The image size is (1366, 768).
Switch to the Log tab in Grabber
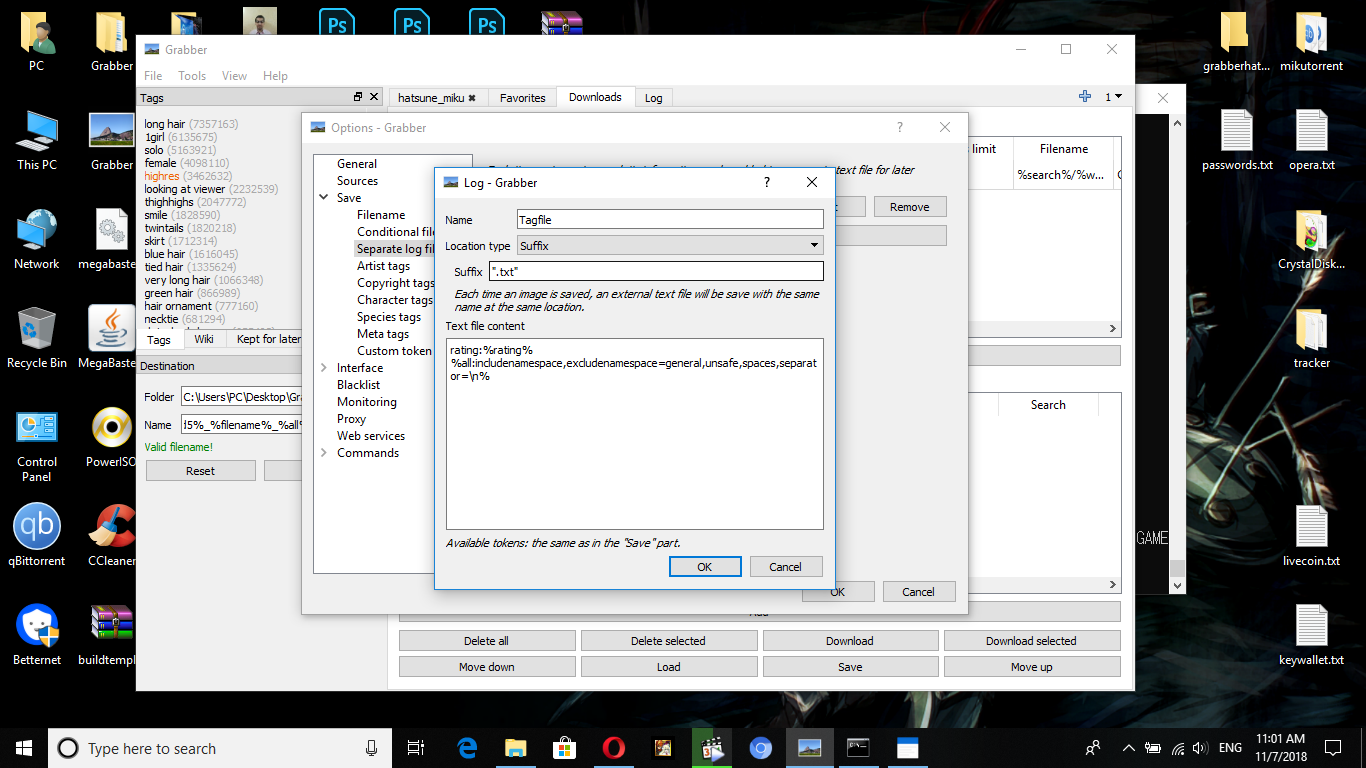(653, 98)
